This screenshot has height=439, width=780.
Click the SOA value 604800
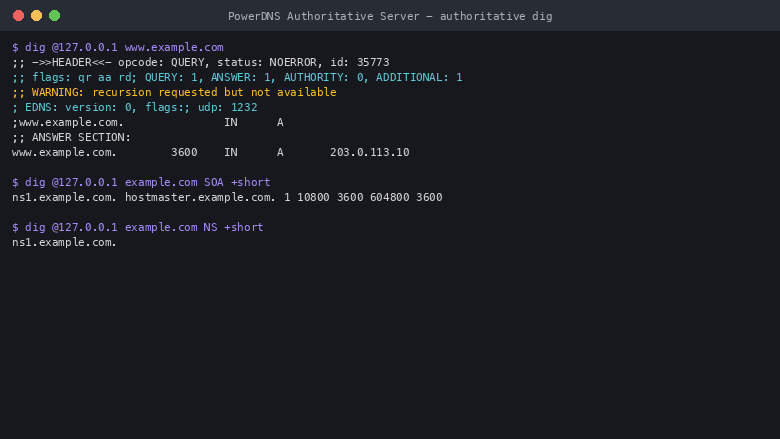[x=390, y=197]
